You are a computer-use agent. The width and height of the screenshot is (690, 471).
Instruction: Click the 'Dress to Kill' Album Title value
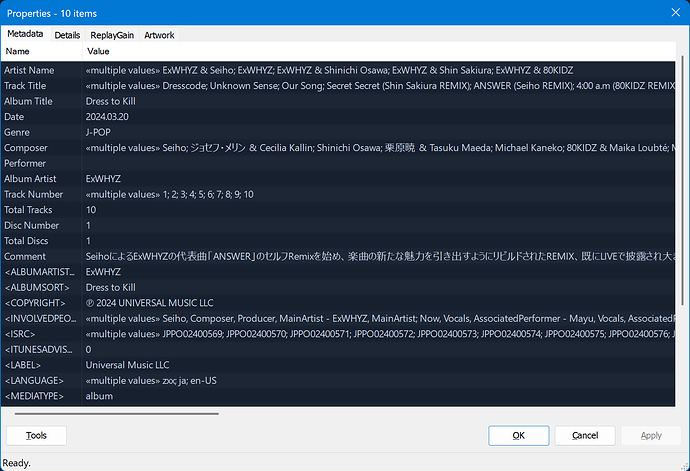point(110,101)
